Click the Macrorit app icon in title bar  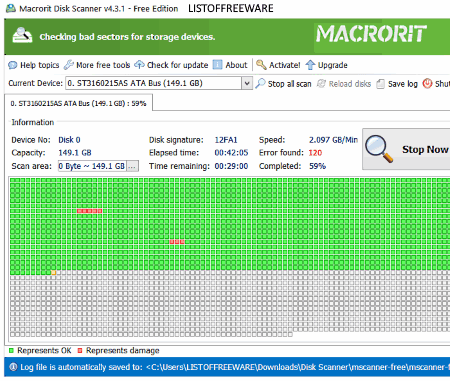click(11, 8)
